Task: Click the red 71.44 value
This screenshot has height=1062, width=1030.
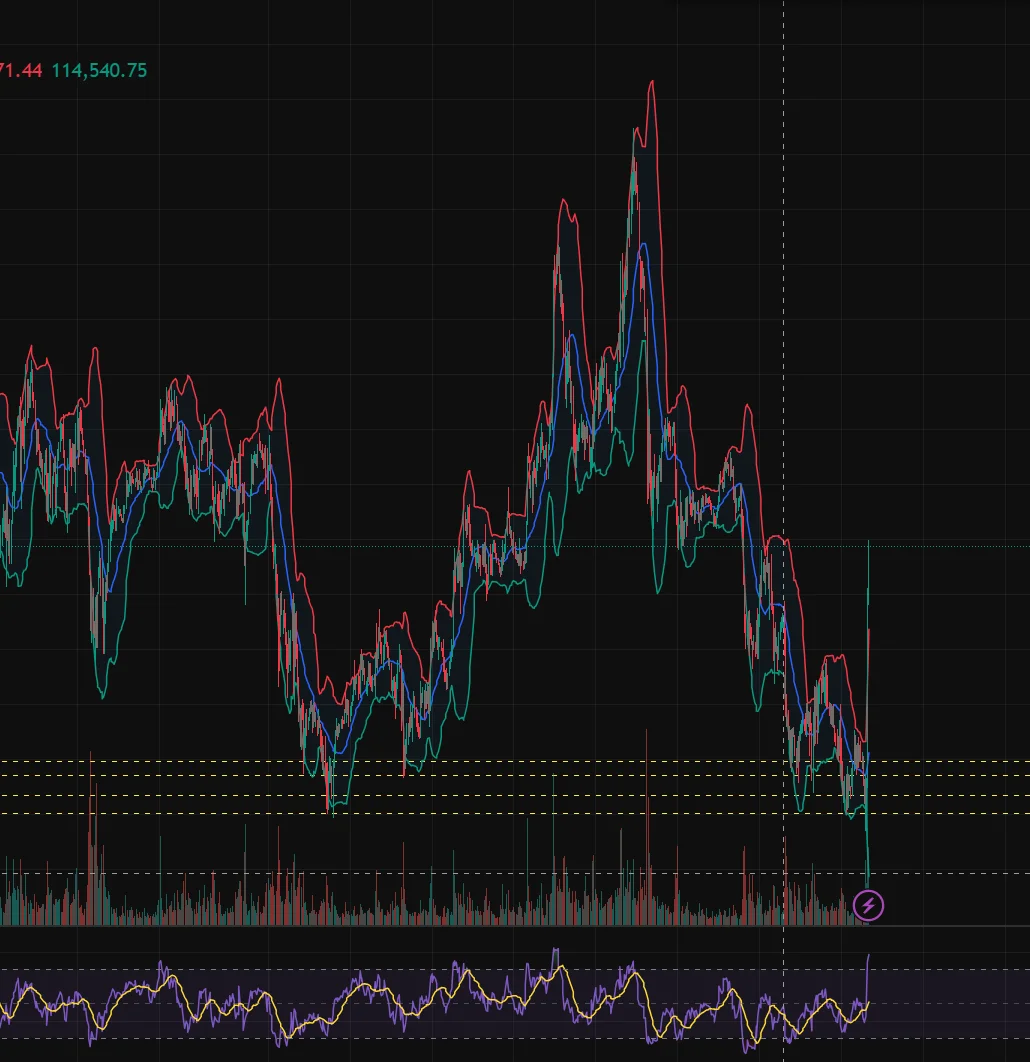Action: coord(20,71)
